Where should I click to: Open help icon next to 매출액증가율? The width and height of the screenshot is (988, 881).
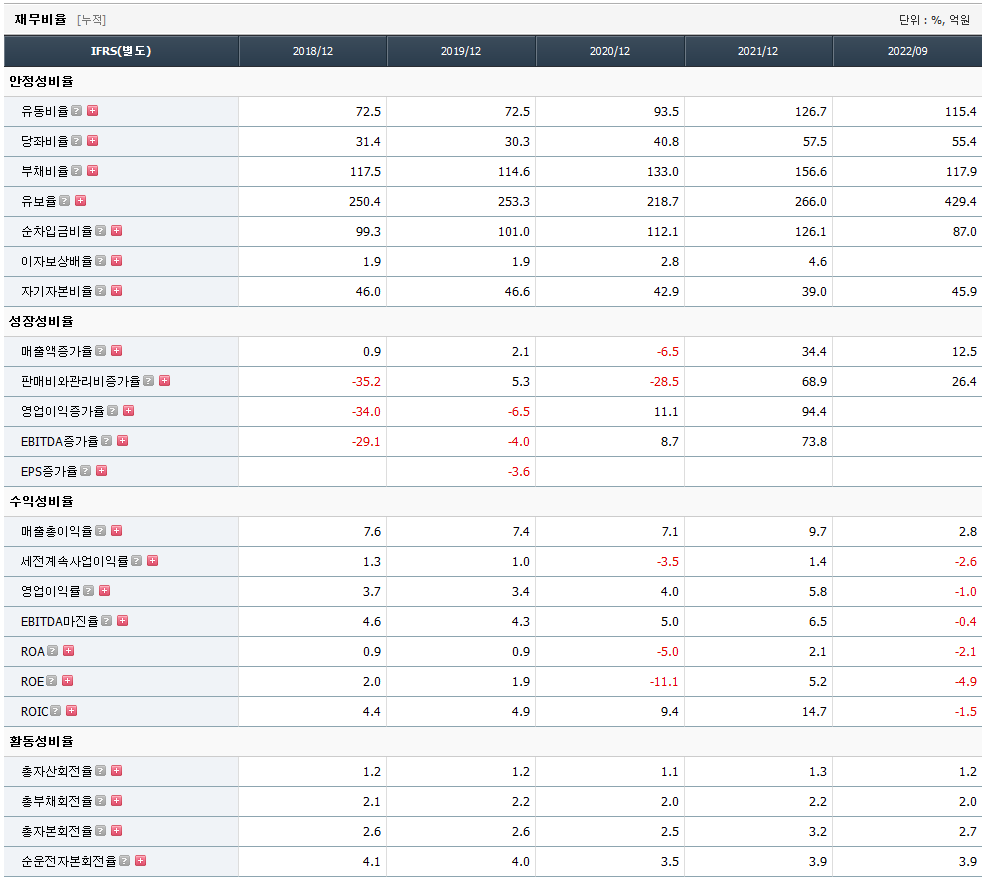[101, 351]
